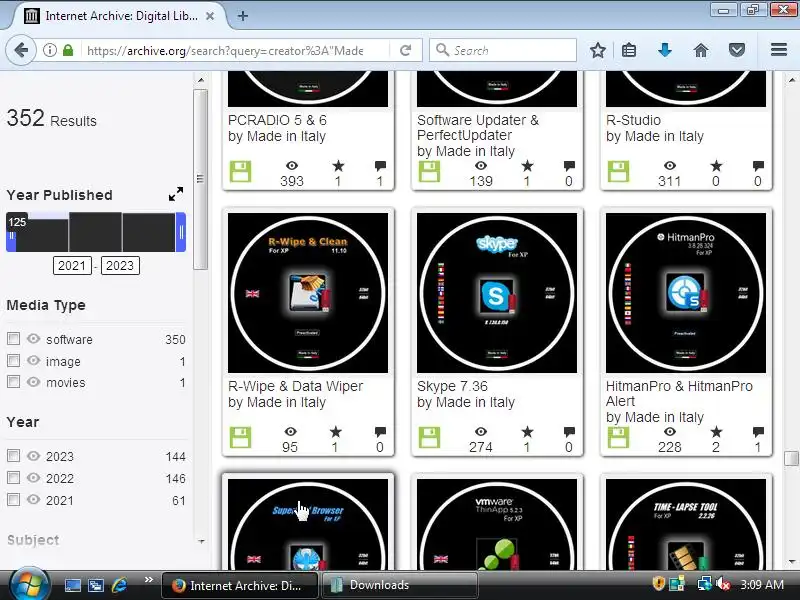Show the desktop from quick launch
Screen dimensions: 800x600
click(x=72, y=585)
